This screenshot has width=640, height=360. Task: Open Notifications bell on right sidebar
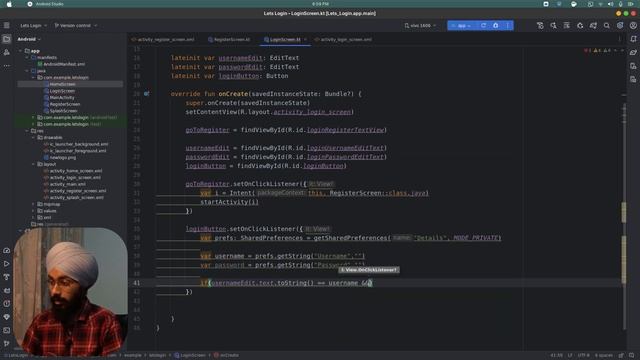coord(633,39)
